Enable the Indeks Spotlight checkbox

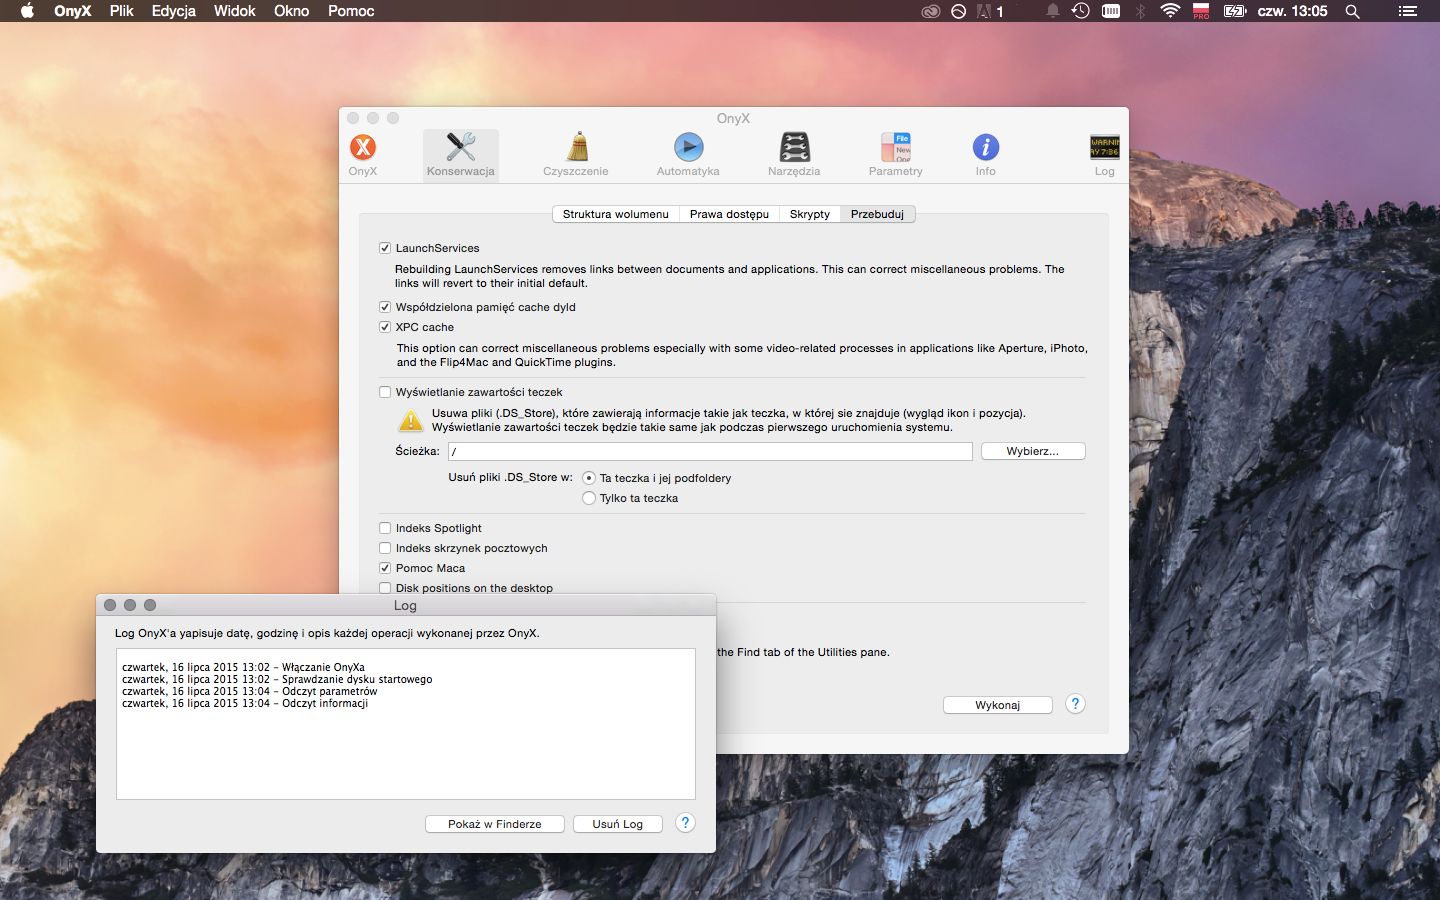pos(385,528)
